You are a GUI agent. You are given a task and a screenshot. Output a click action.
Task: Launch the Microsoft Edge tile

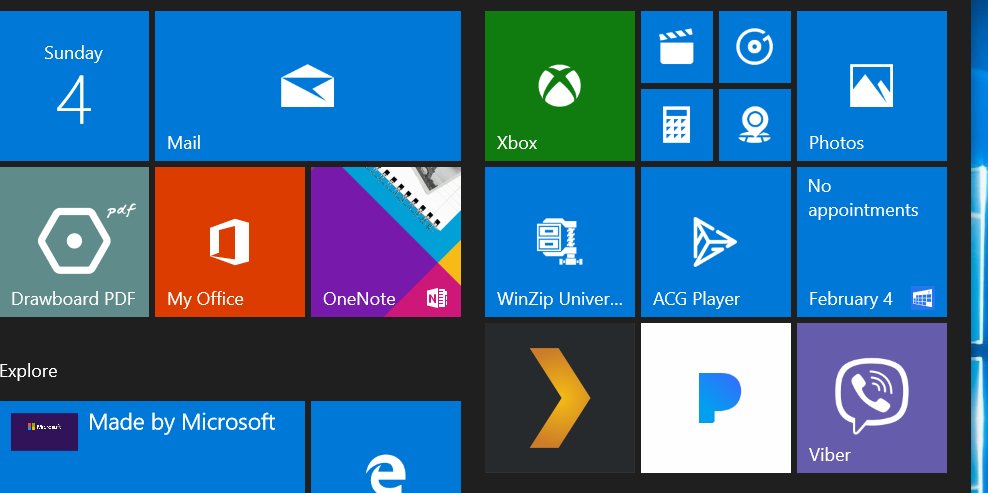click(386, 447)
